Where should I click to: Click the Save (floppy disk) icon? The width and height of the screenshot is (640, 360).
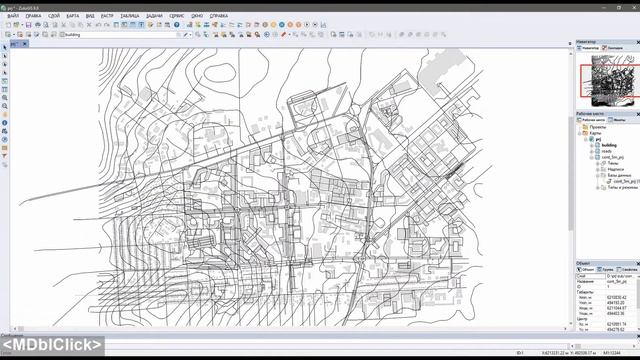[x=29, y=25]
